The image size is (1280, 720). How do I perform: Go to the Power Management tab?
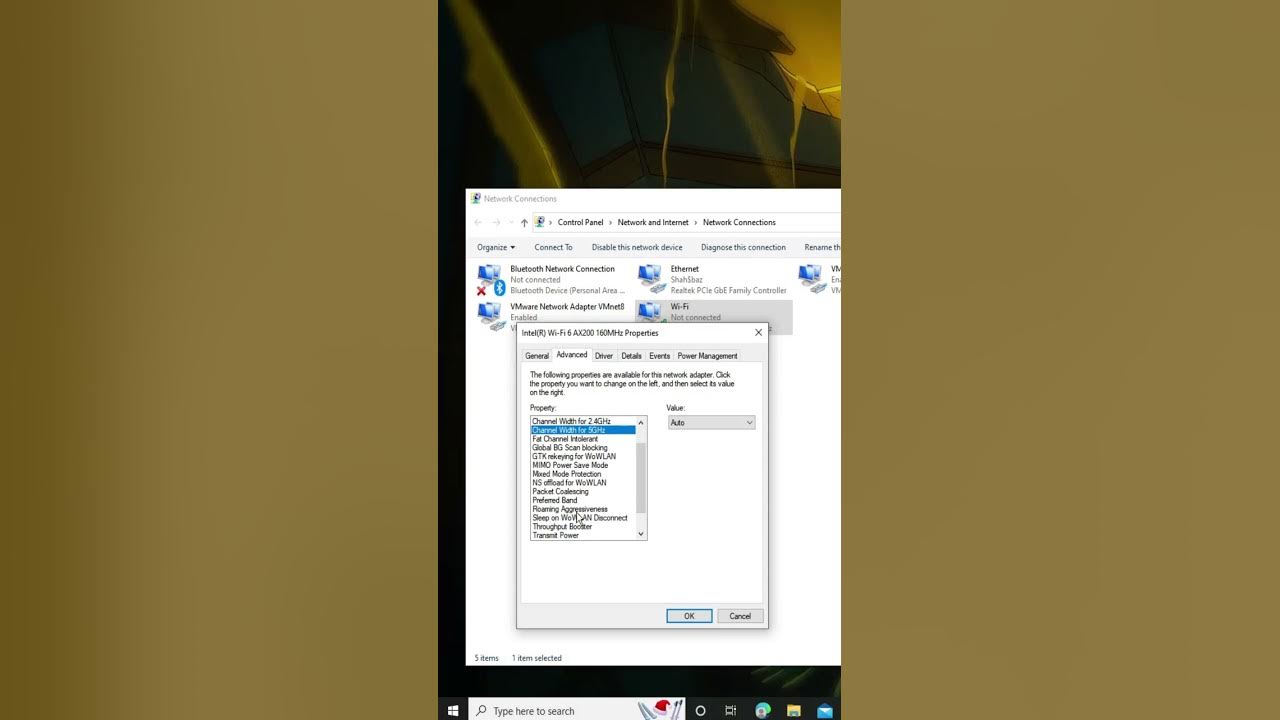pos(707,356)
